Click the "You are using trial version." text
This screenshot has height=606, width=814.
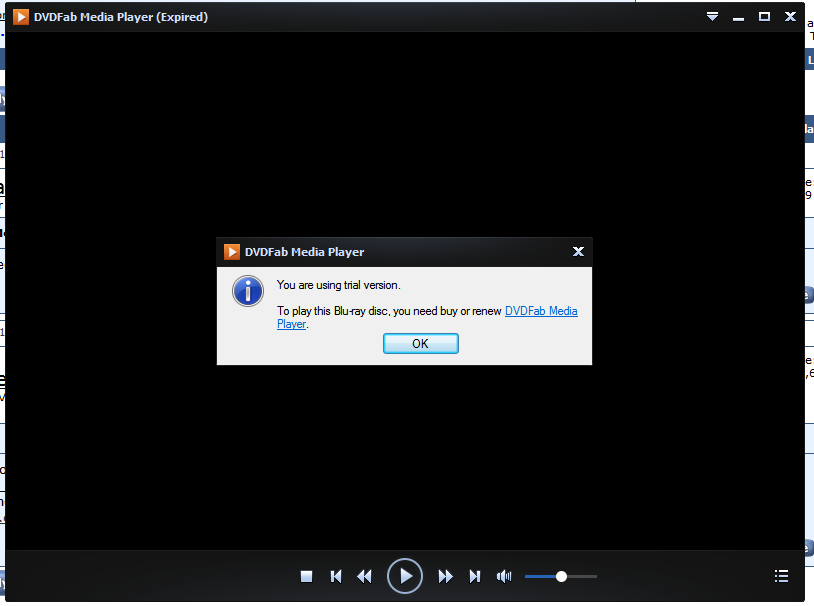[338, 285]
